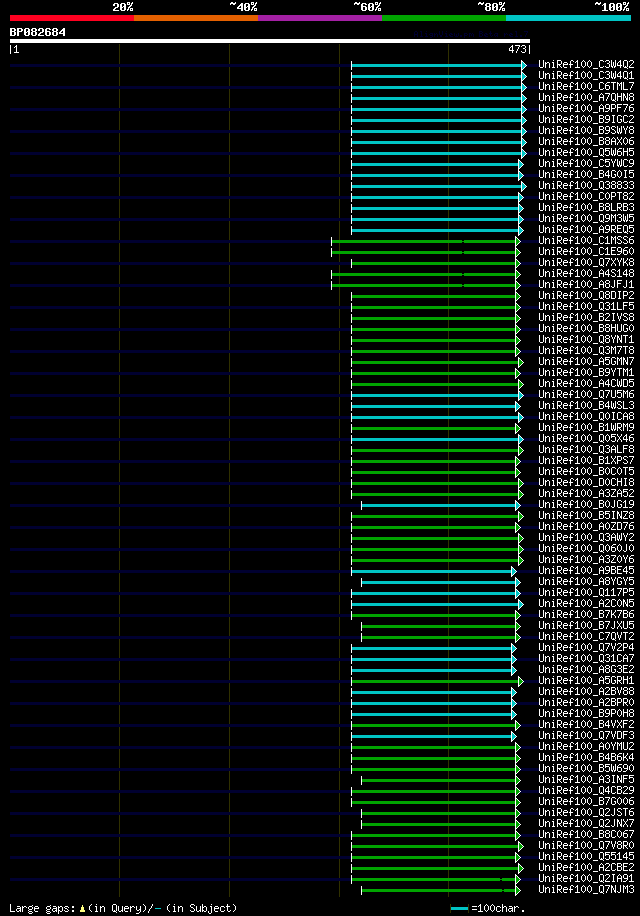Screen dimensions: 640x916
Task: Click the purple ~60% identity legend segment
Action: pyautogui.click(x=320, y=18)
